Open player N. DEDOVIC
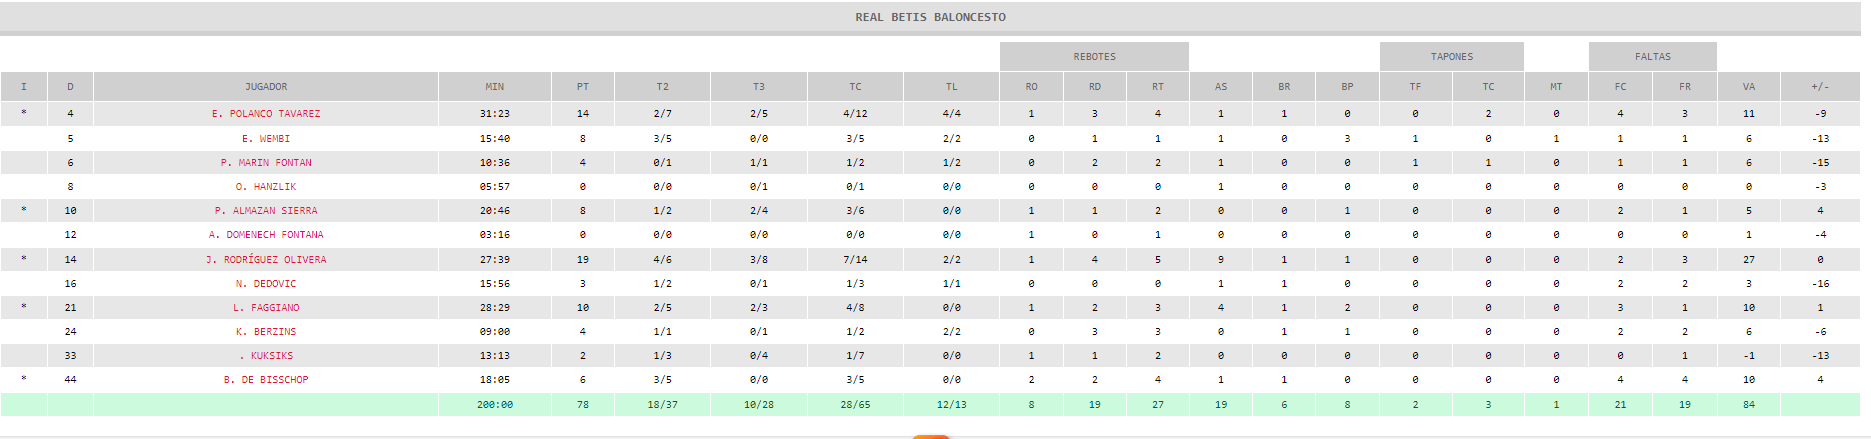The width and height of the screenshot is (1871, 439). click(266, 284)
